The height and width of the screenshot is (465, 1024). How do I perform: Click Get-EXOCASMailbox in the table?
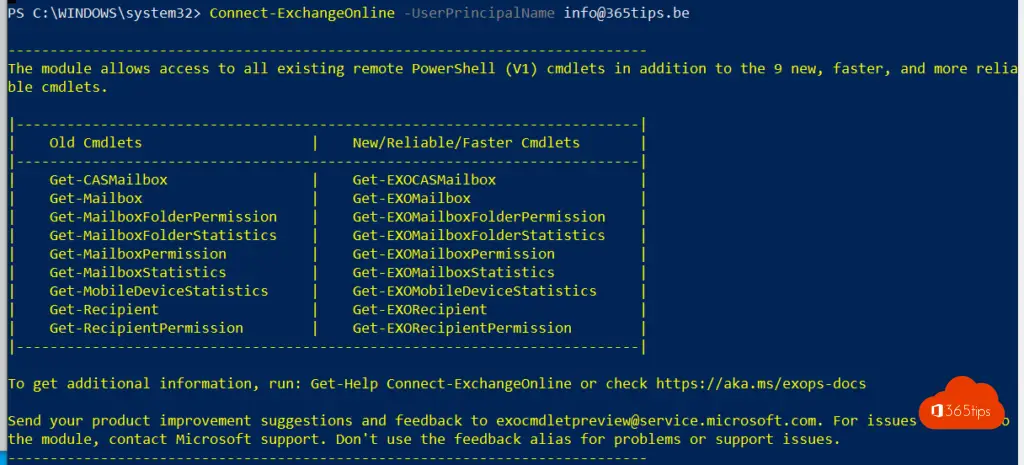(x=424, y=180)
